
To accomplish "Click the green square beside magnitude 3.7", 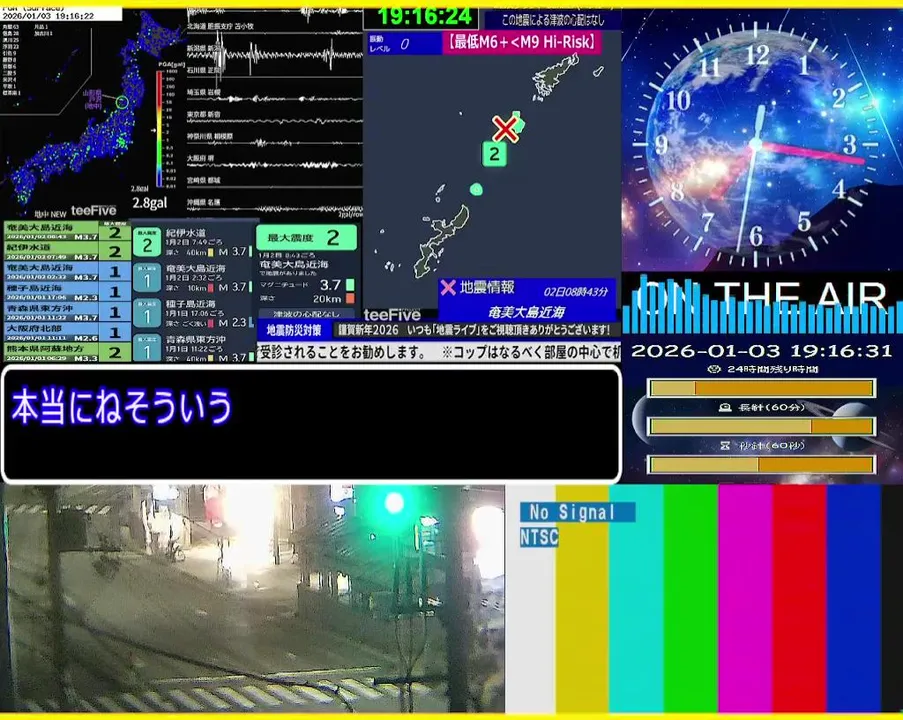I will [350, 285].
